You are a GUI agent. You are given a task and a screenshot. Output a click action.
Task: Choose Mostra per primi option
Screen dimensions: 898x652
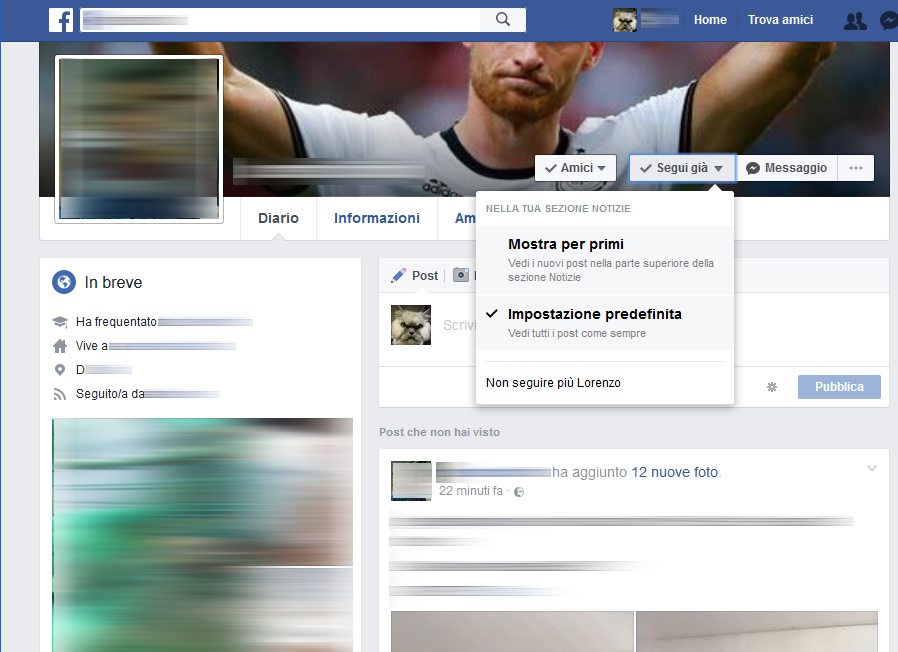[565, 244]
